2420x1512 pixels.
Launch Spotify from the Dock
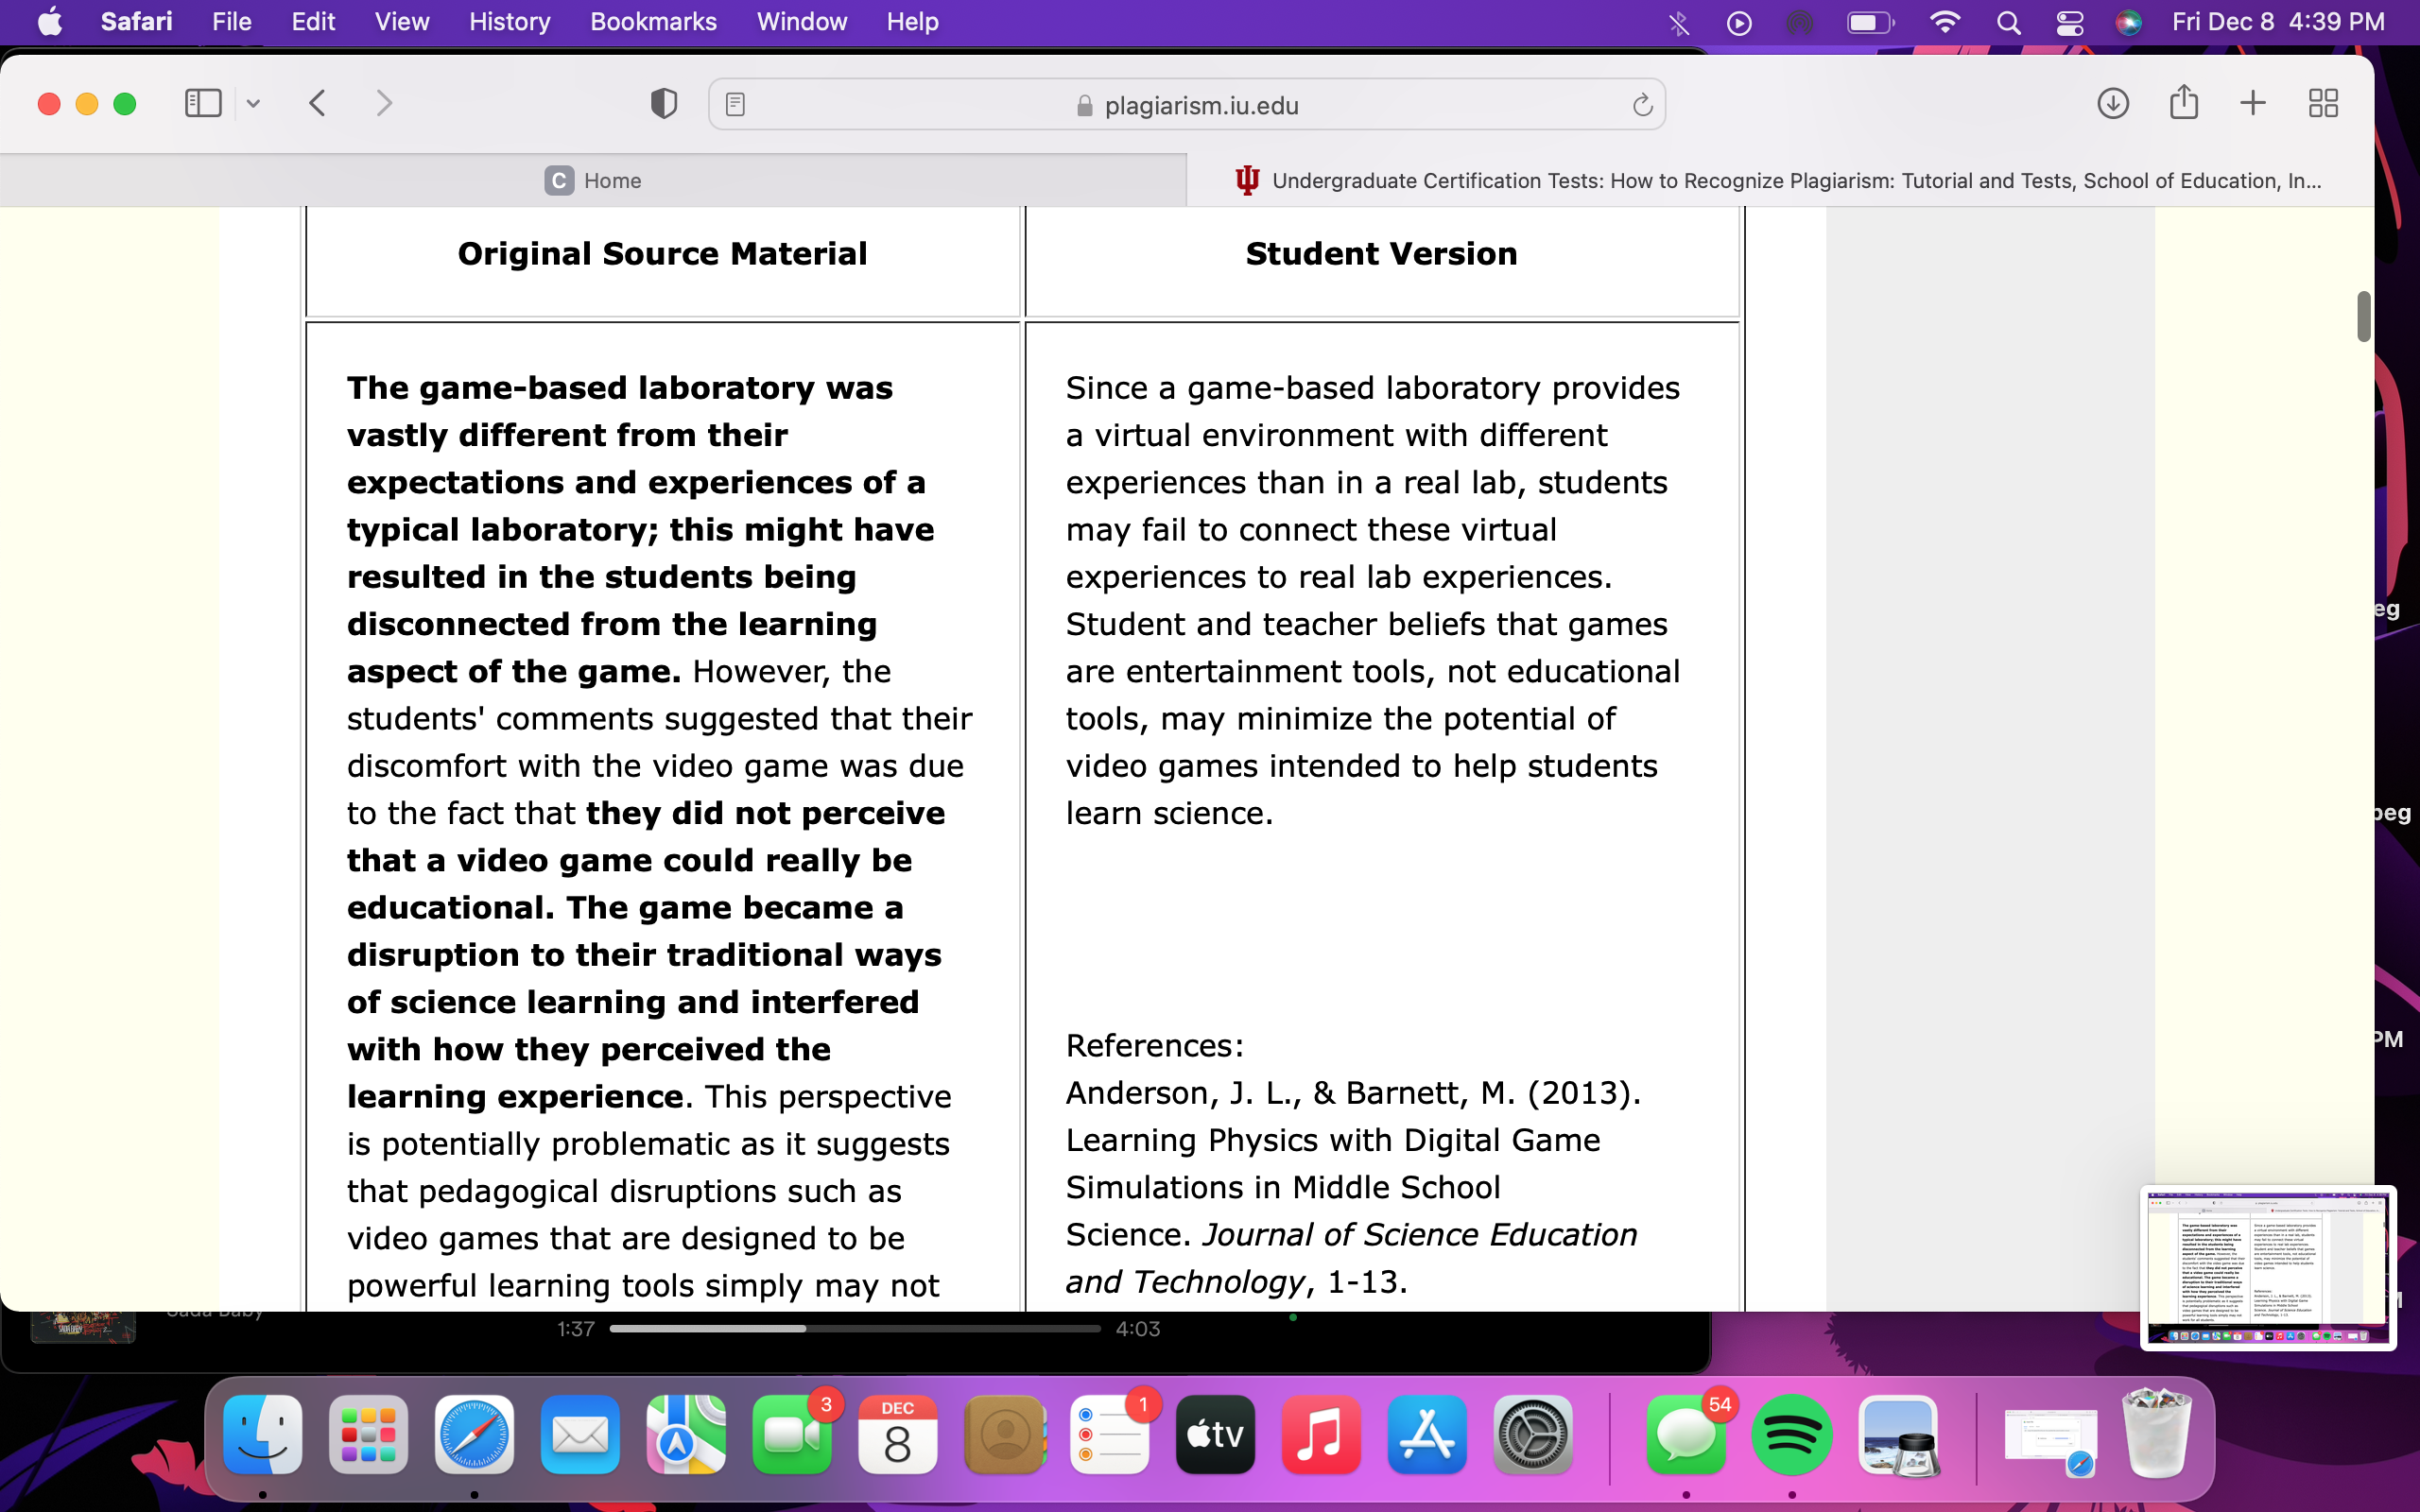(x=1791, y=1435)
